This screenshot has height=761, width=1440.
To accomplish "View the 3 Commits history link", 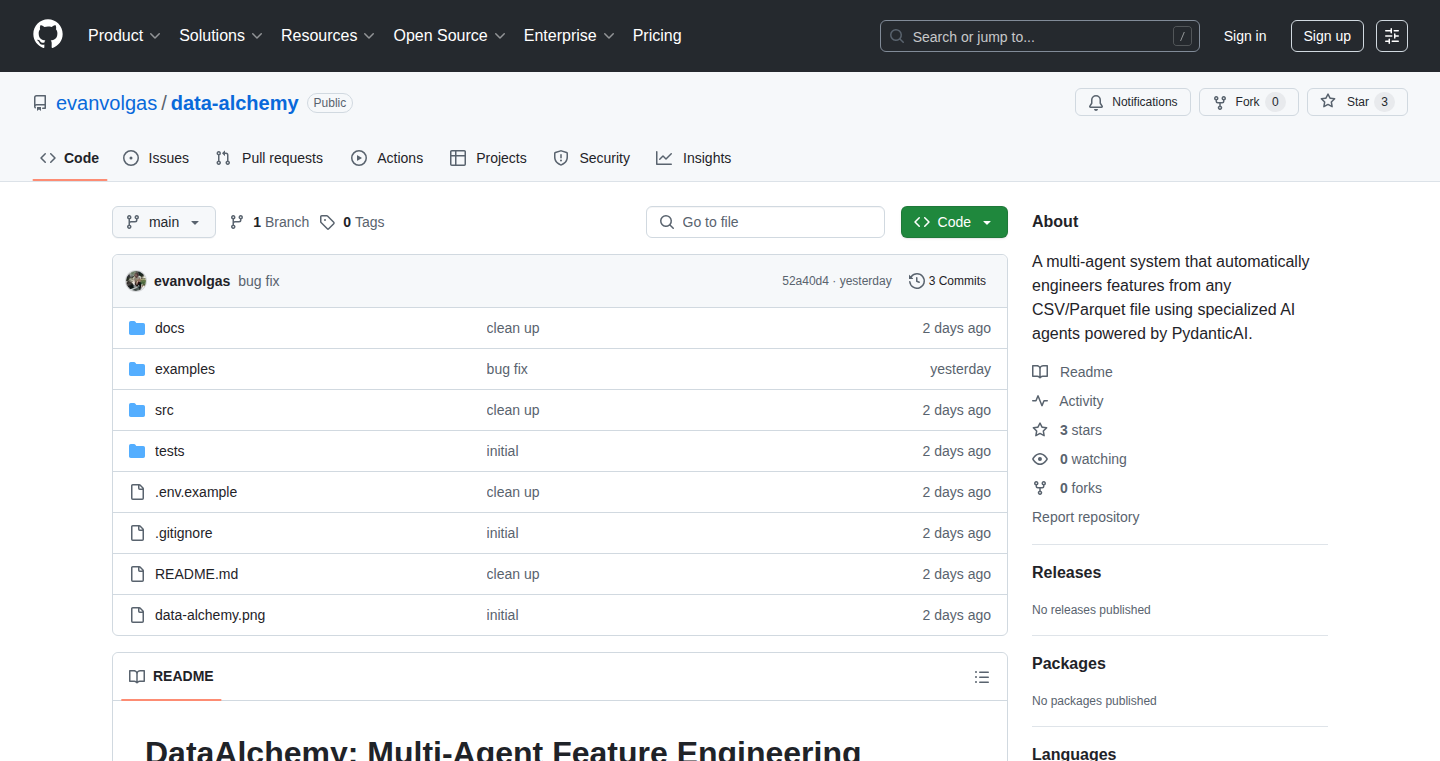I will coord(947,281).
